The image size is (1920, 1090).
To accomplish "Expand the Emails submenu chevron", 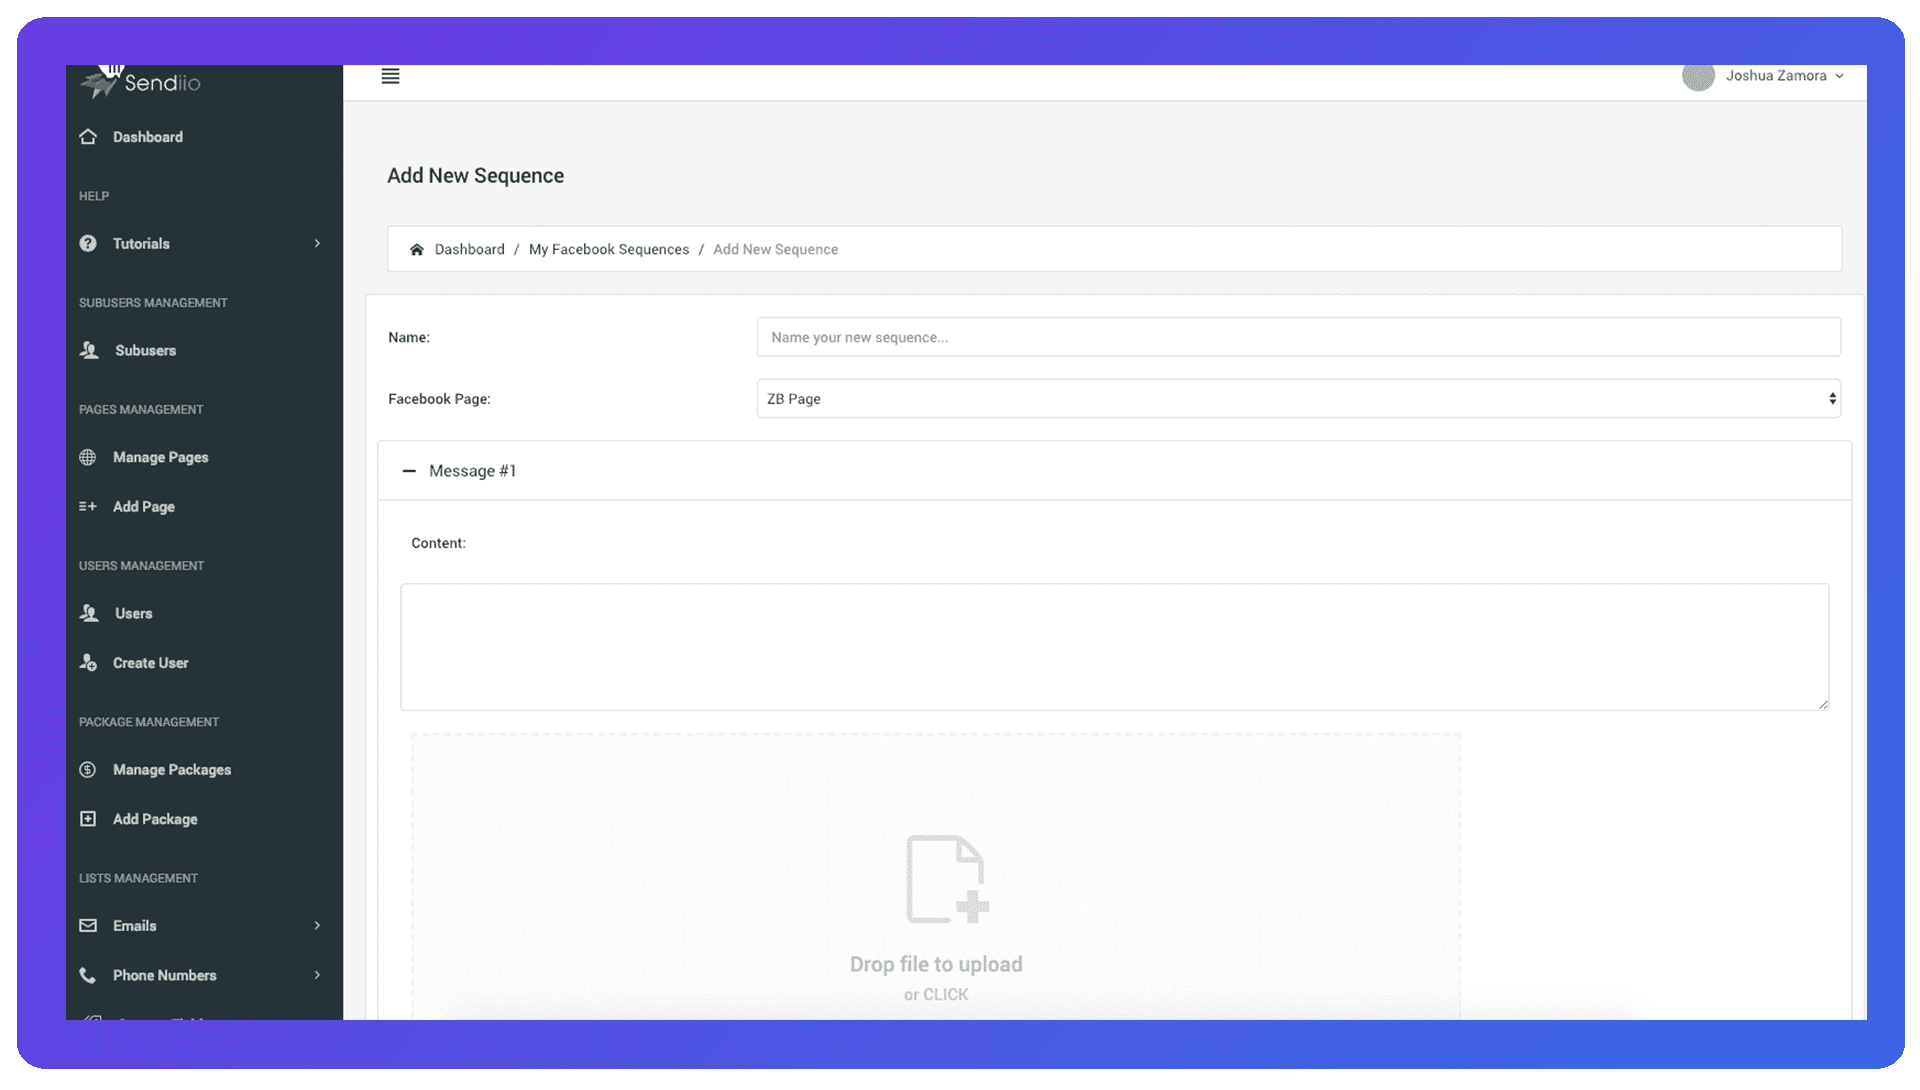I will [317, 926].
